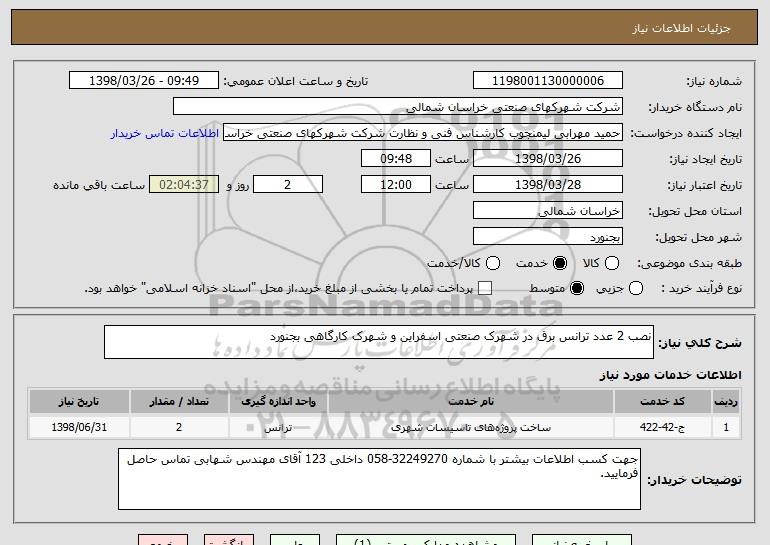The height and width of the screenshot is (545, 770).
Task: Click the general need description text box
Action: pyautogui.click(x=379, y=342)
